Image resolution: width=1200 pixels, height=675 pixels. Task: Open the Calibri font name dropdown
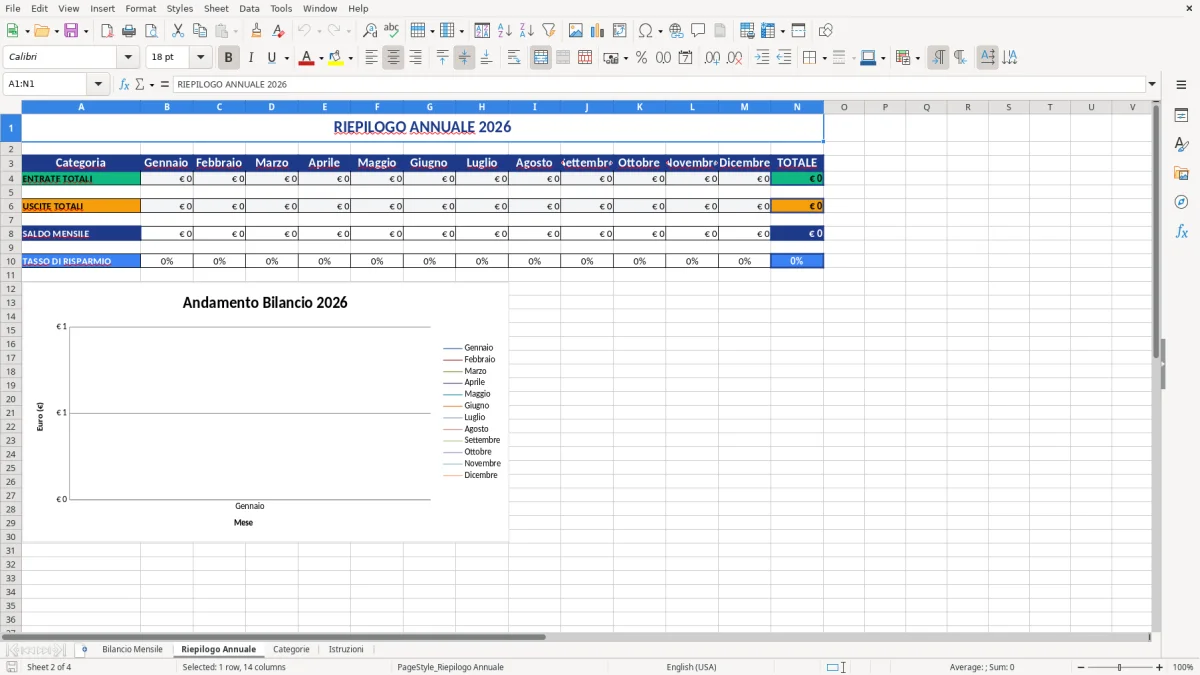[128, 58]
